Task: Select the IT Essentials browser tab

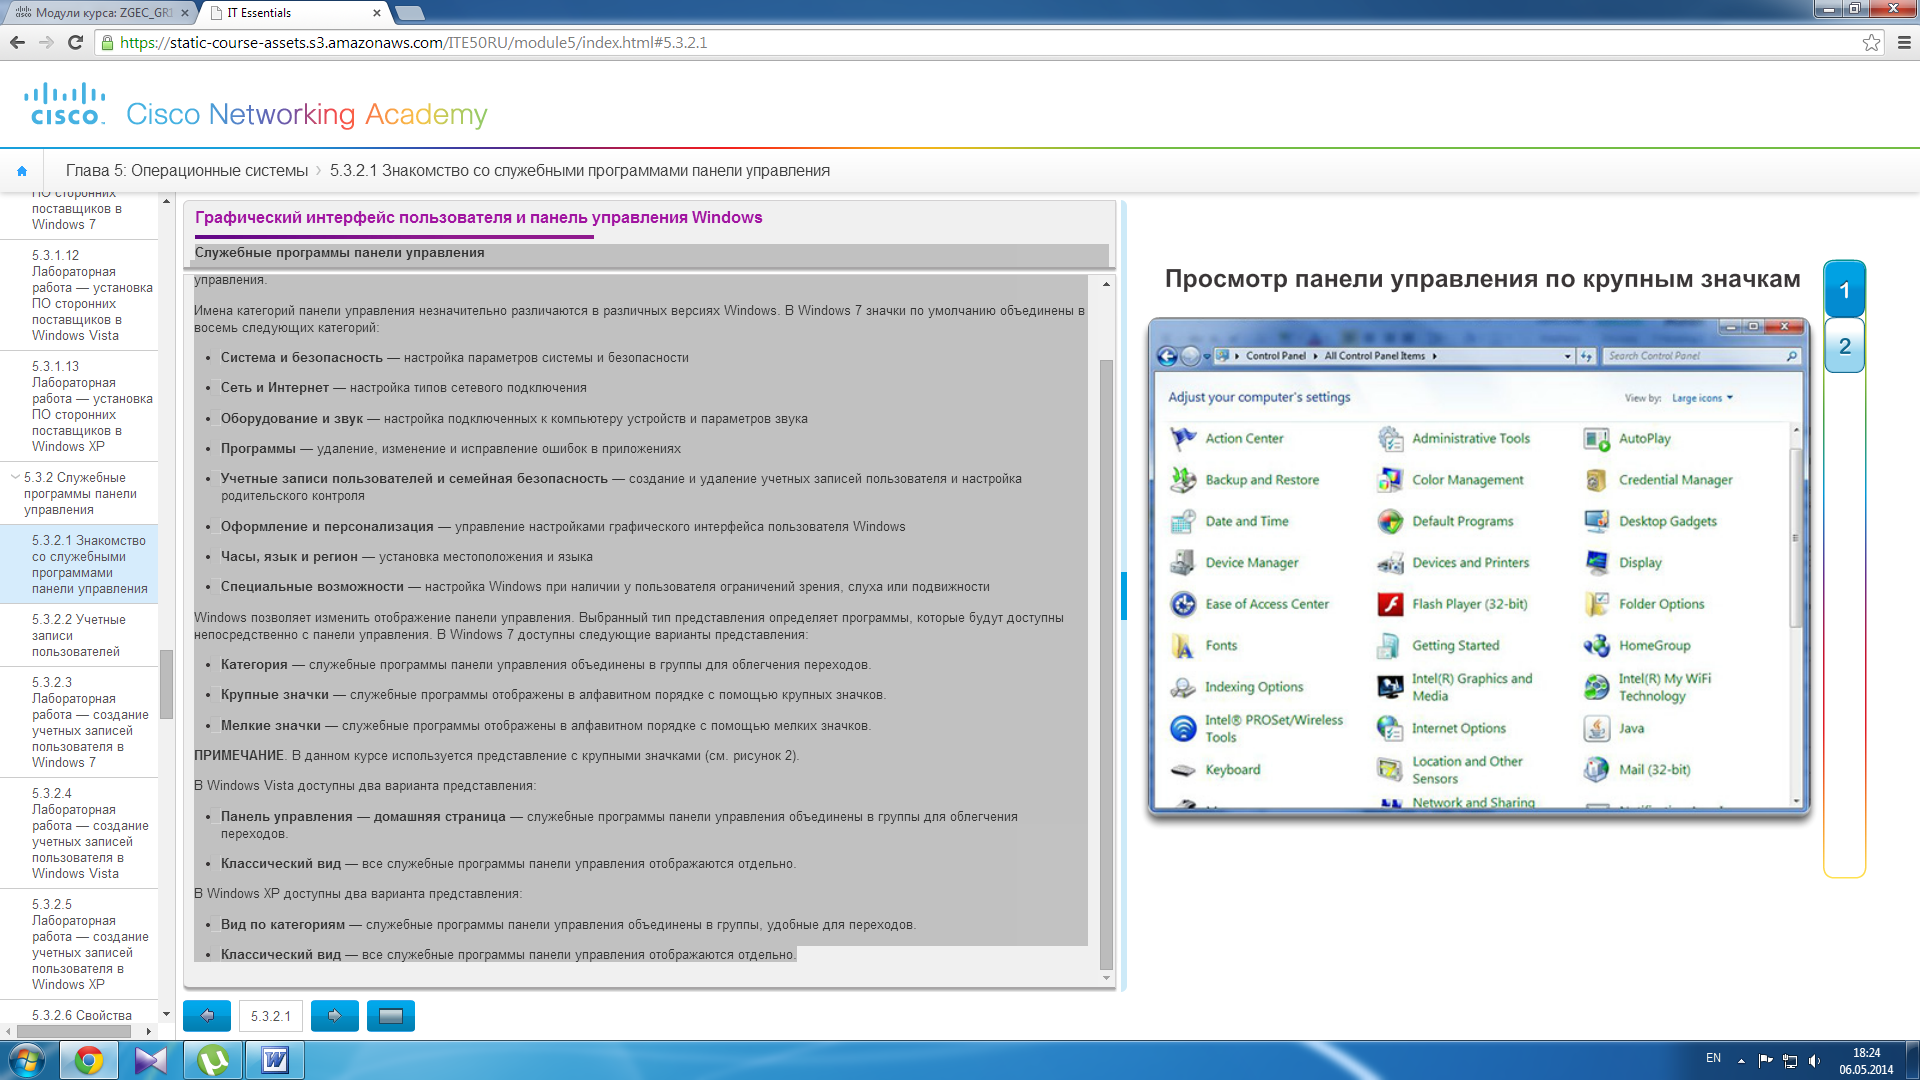Action: [291, 13]
